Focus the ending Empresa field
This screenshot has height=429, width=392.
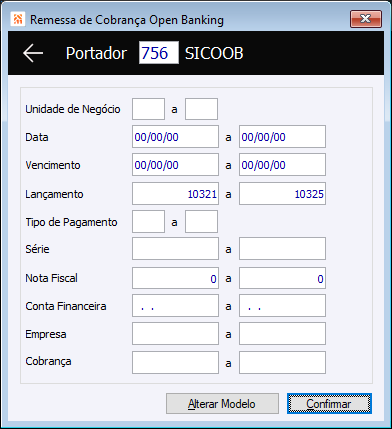(282, 334)
